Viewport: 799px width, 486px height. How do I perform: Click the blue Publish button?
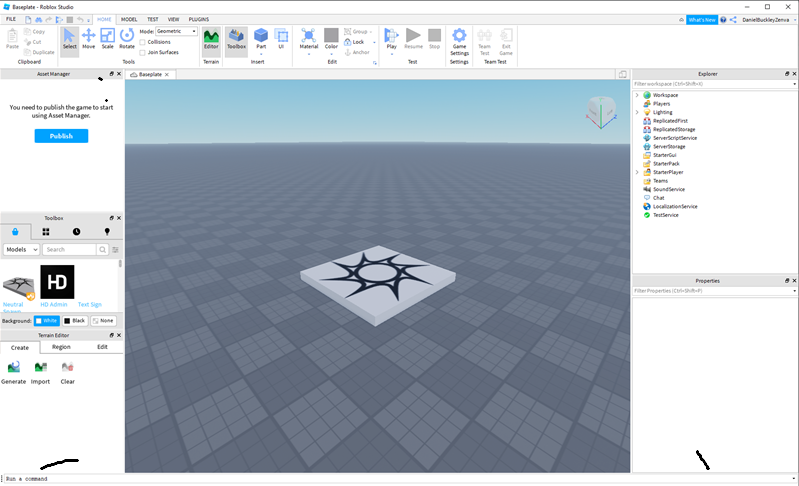click(x=61, y=136)
